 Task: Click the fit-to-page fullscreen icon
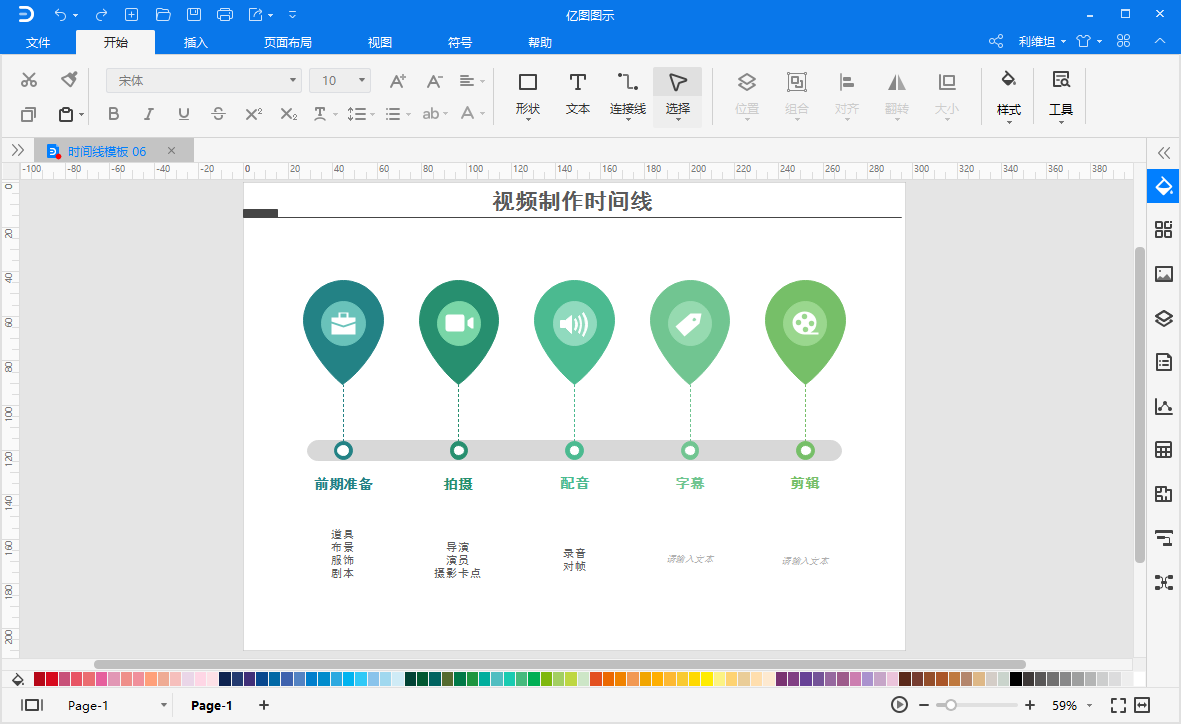1118,705
